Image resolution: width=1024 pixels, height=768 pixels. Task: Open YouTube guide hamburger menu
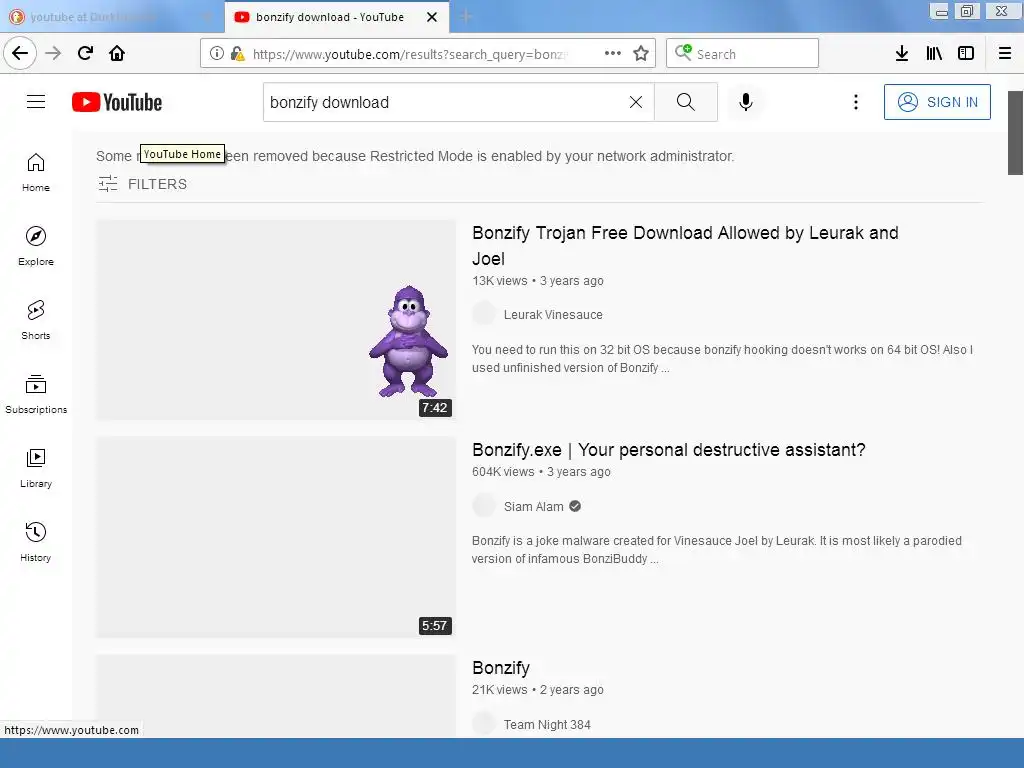(36, 102)
